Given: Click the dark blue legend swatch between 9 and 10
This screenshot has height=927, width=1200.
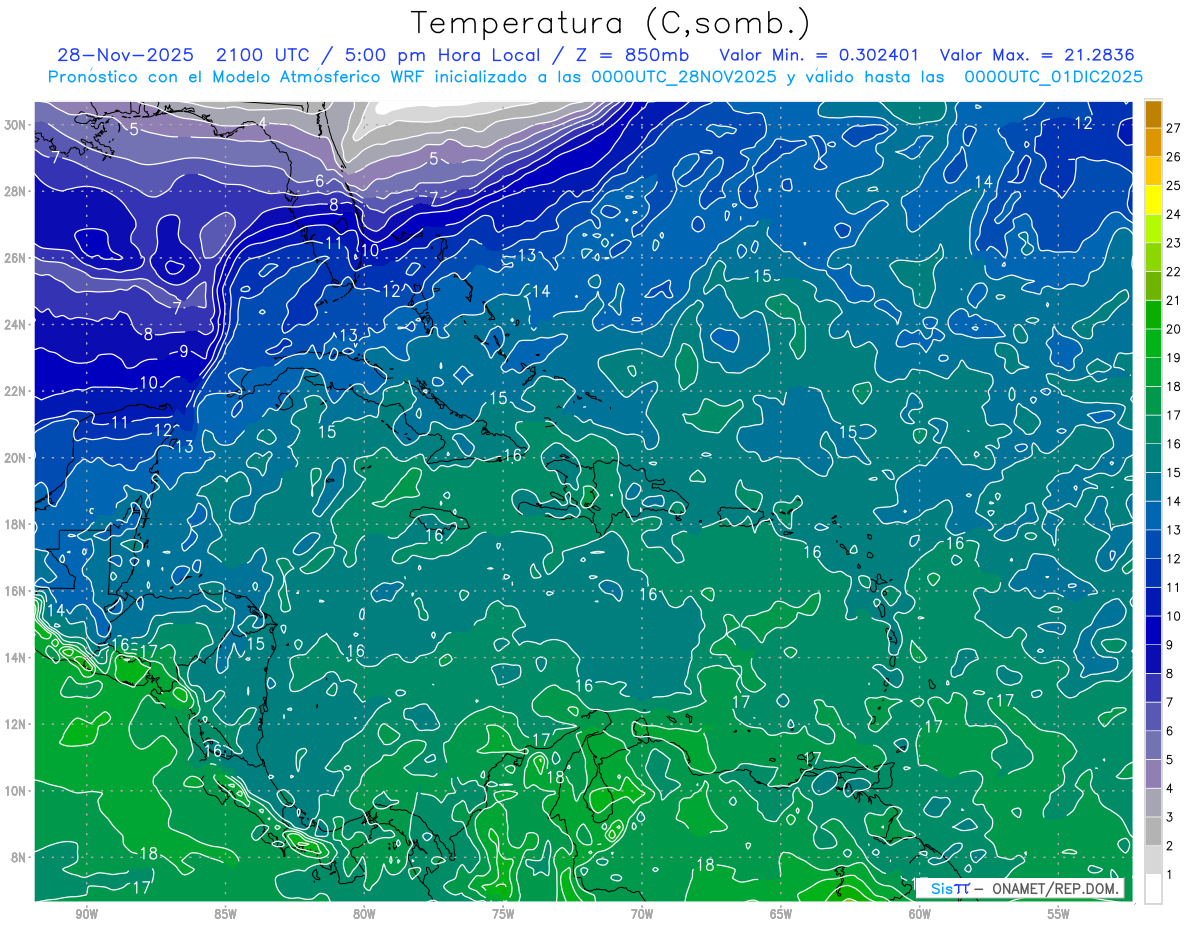Looking at the screenshot, I should pyautogui.click(x=1153, y=631).
